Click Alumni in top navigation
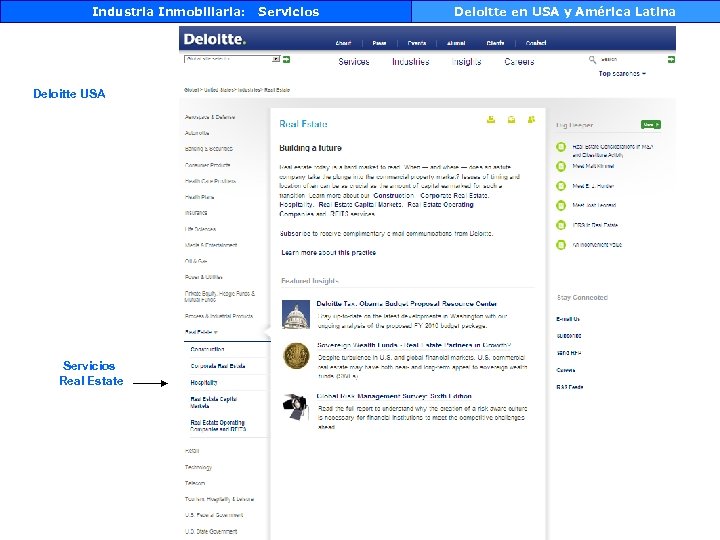Image resolution: width=720 pixels, height=540 pixels. pyautogui.click(x=456, y=43)
